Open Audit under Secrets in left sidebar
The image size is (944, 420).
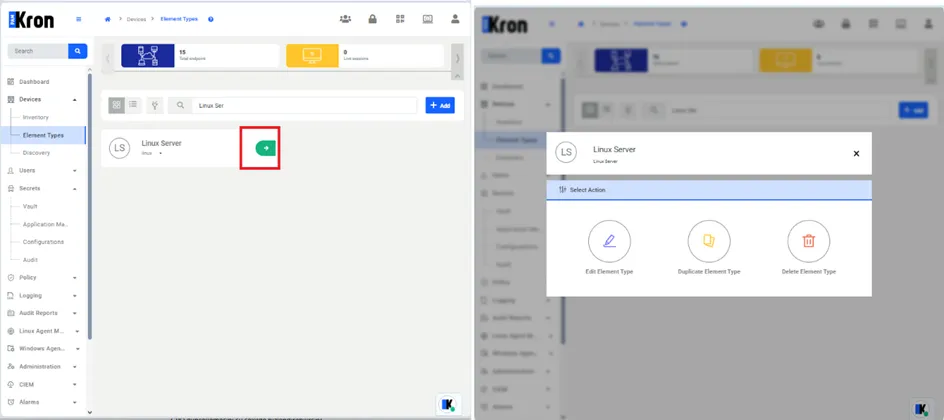click(30, 260)
